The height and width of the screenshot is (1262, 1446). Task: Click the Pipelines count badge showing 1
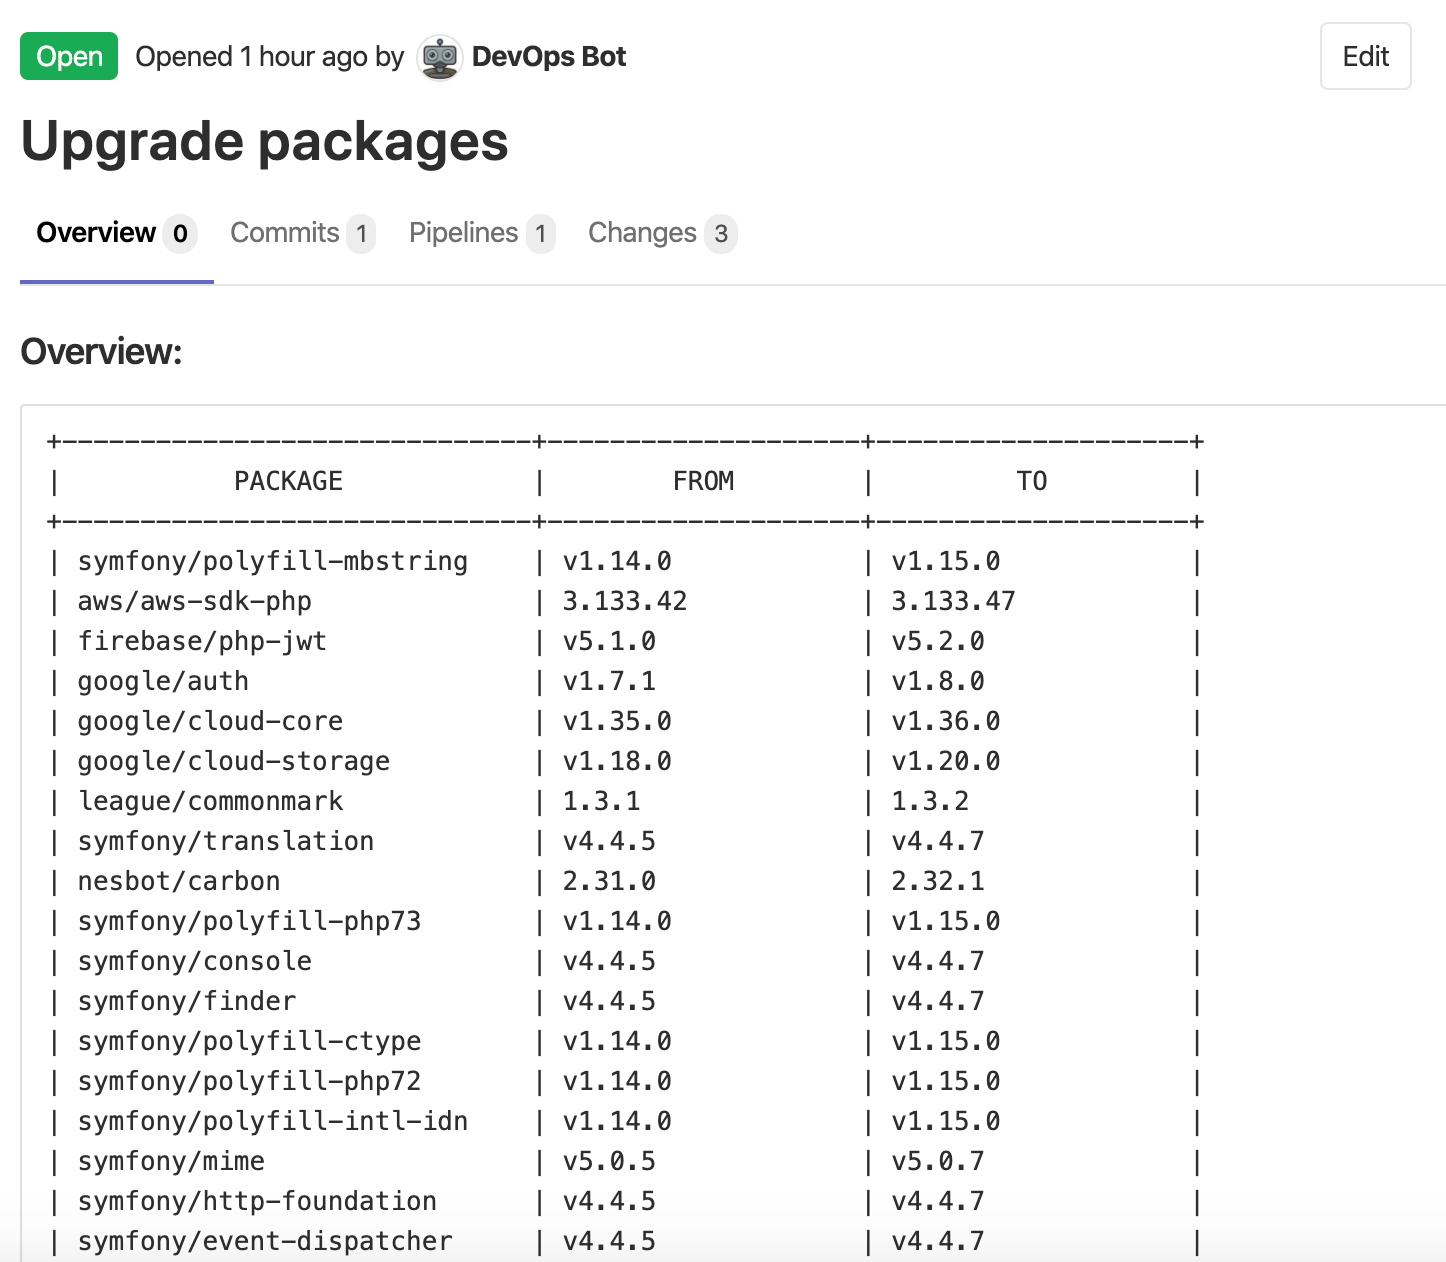(x=541, y=234)
